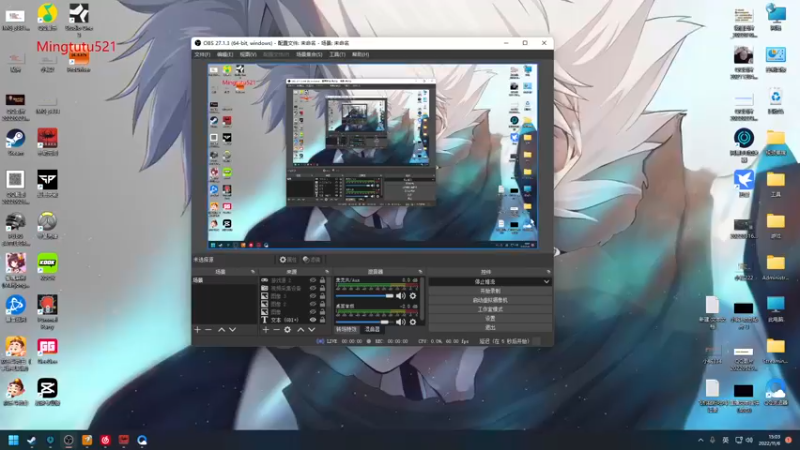Open the red NetEase Music taskbar icon
The width and height of the screenshot is (800, 450).
[x=105, y=440]
